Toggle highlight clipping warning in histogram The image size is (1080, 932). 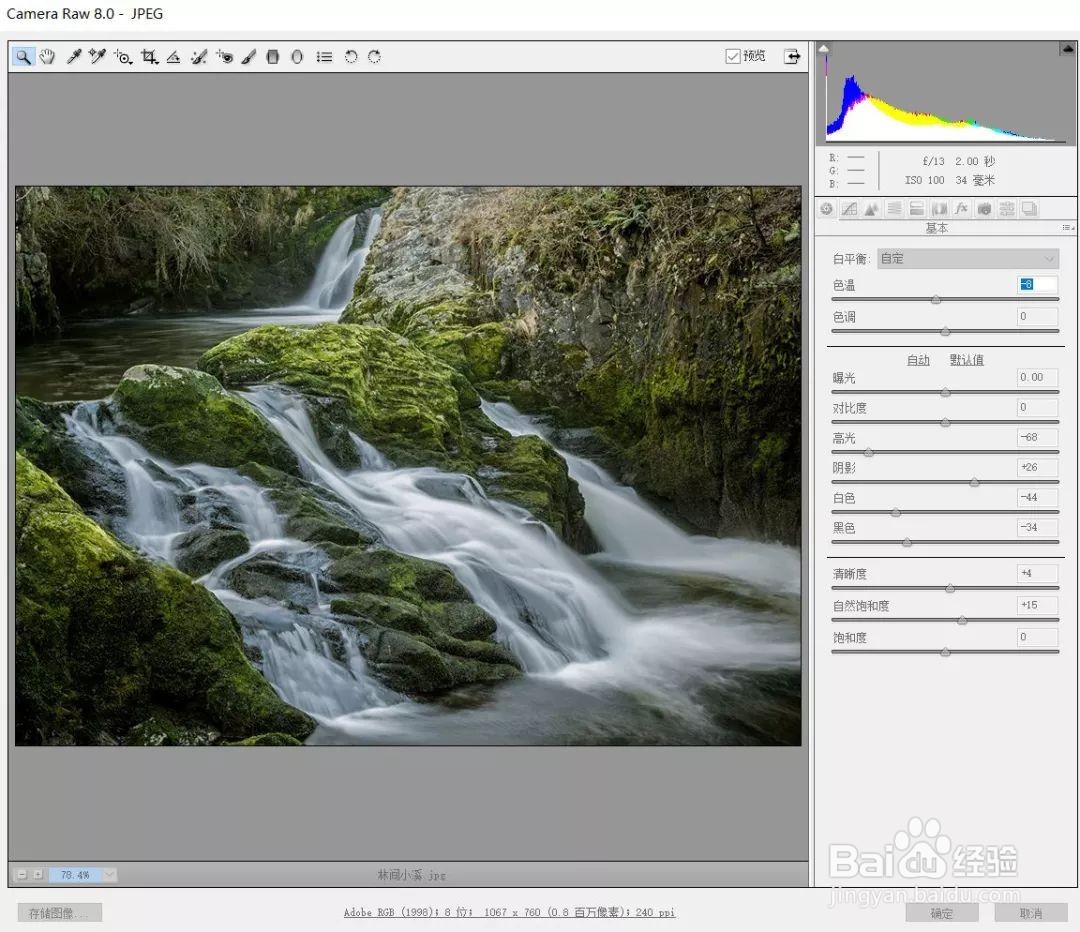point(1068,48)
